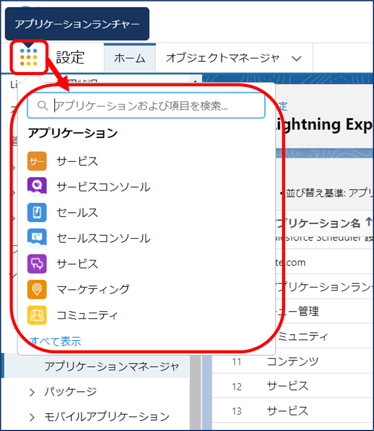The image size is (374, 431).
Task: Click the マーケティング orange pin icon
Action: pyautogui.click(x=37, y=289)
